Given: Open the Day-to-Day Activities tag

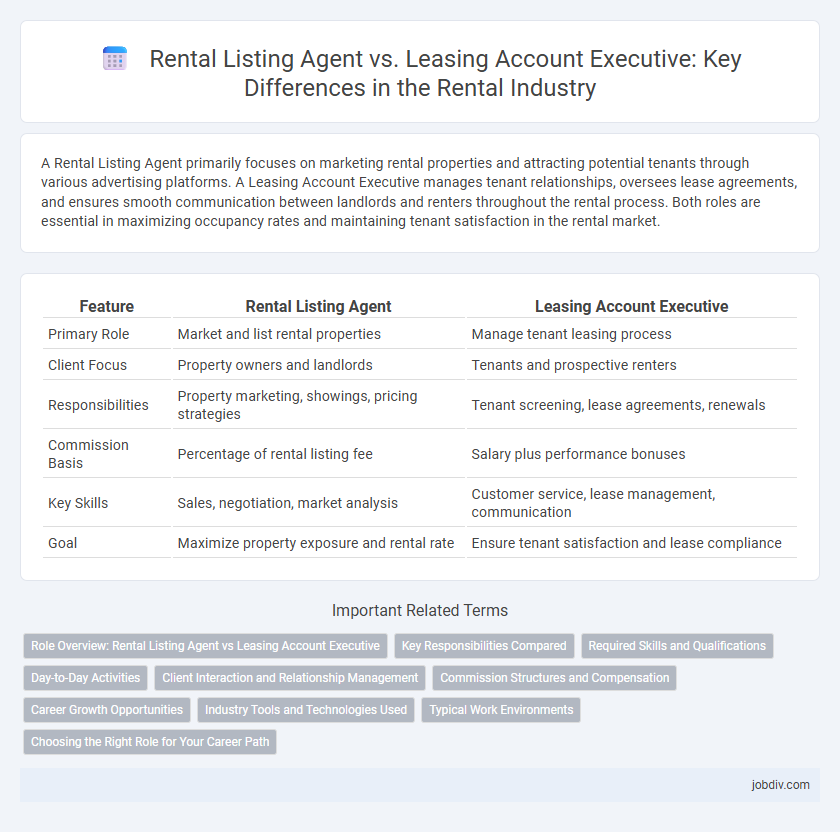Looking at the screenshot, I should pyautogui.click(x=85, y=678).
